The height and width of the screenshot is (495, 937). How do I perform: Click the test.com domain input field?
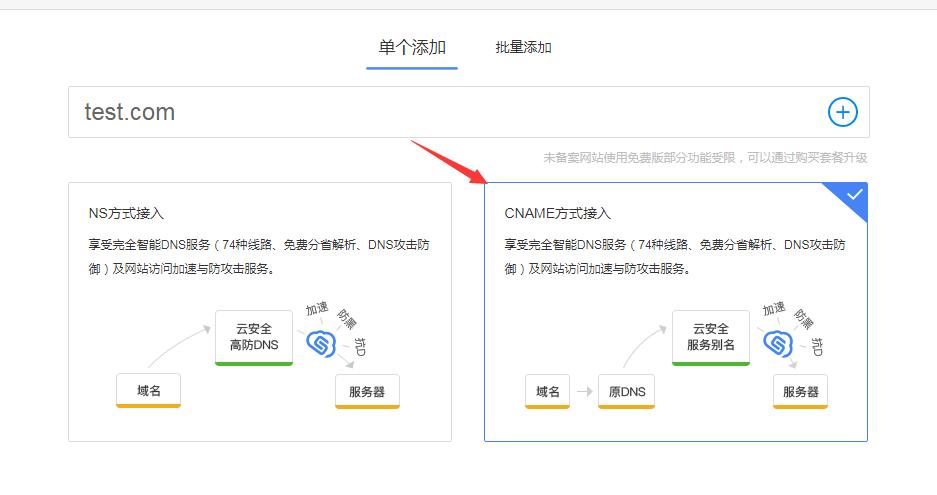coord(440,112)
